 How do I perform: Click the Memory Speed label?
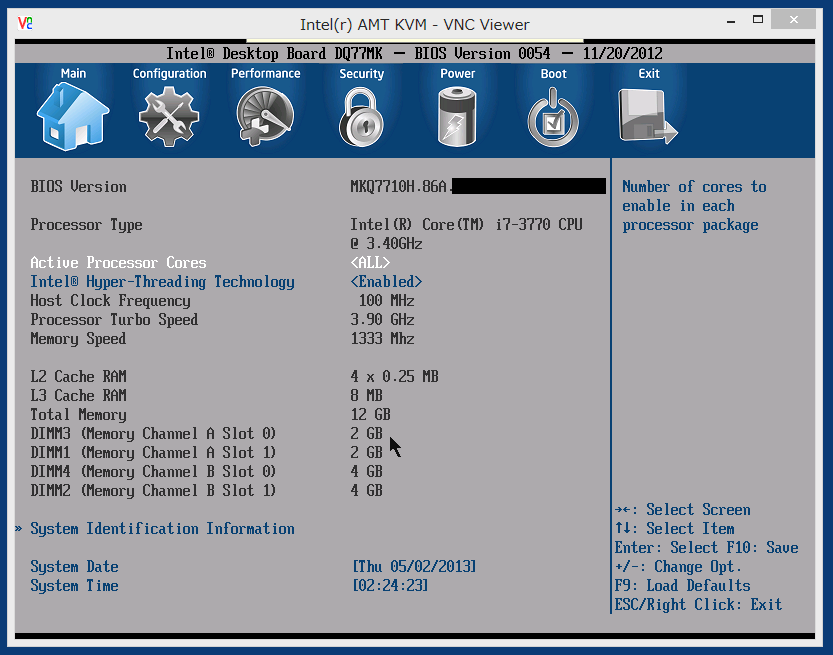78,339
